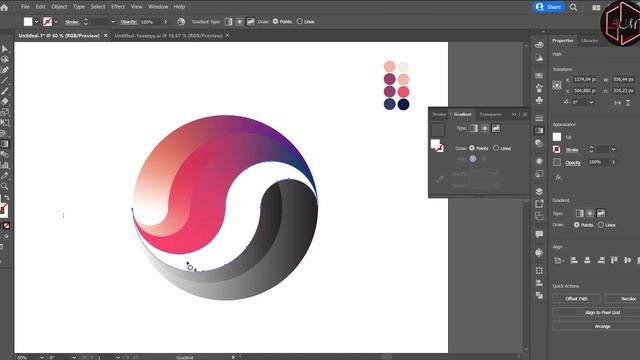Select Points radio in Properties Gradient section
Image resolution: width=640 pixels, height=360 pixels.
pyautogui.click(x=577, y=225)
